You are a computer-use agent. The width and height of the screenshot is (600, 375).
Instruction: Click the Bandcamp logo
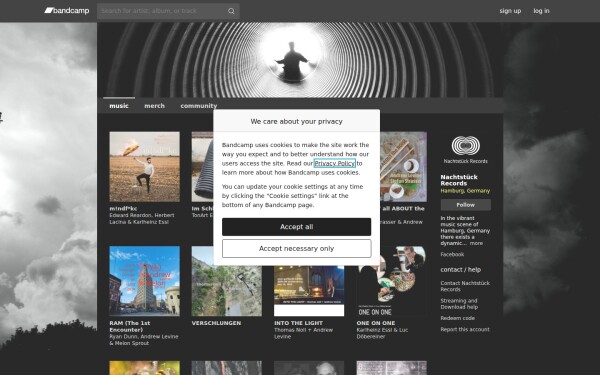coord(67,11)
